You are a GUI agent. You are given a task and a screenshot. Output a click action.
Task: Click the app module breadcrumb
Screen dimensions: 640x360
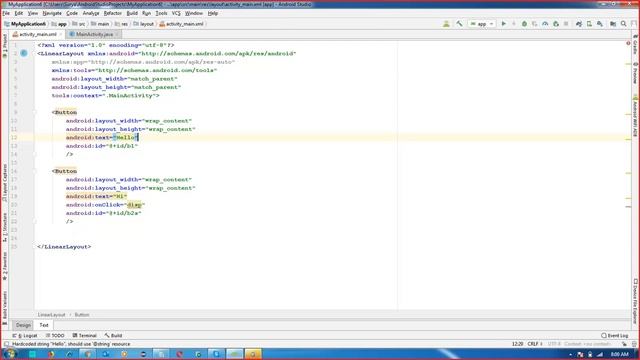coord(59,24)
